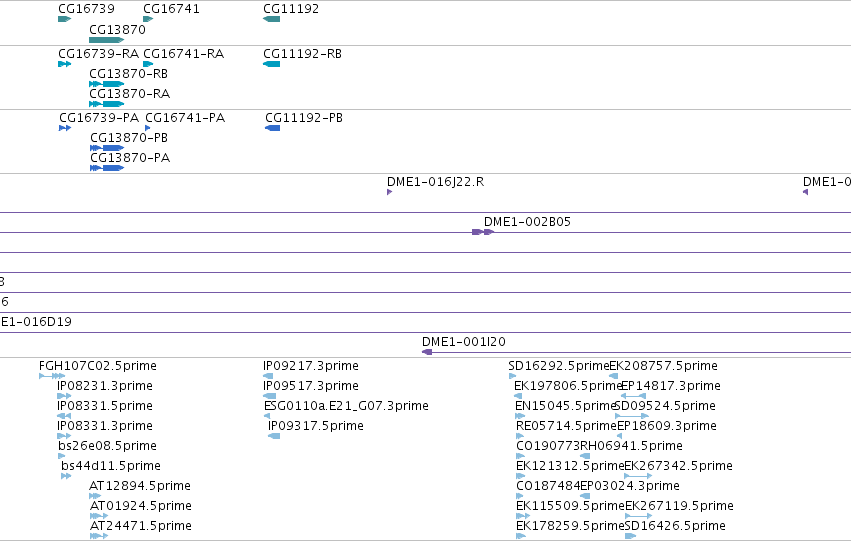Click EST EK267119.5prime
The height and width of the screenshot is (541, 851).
click(x=679, y=506)
